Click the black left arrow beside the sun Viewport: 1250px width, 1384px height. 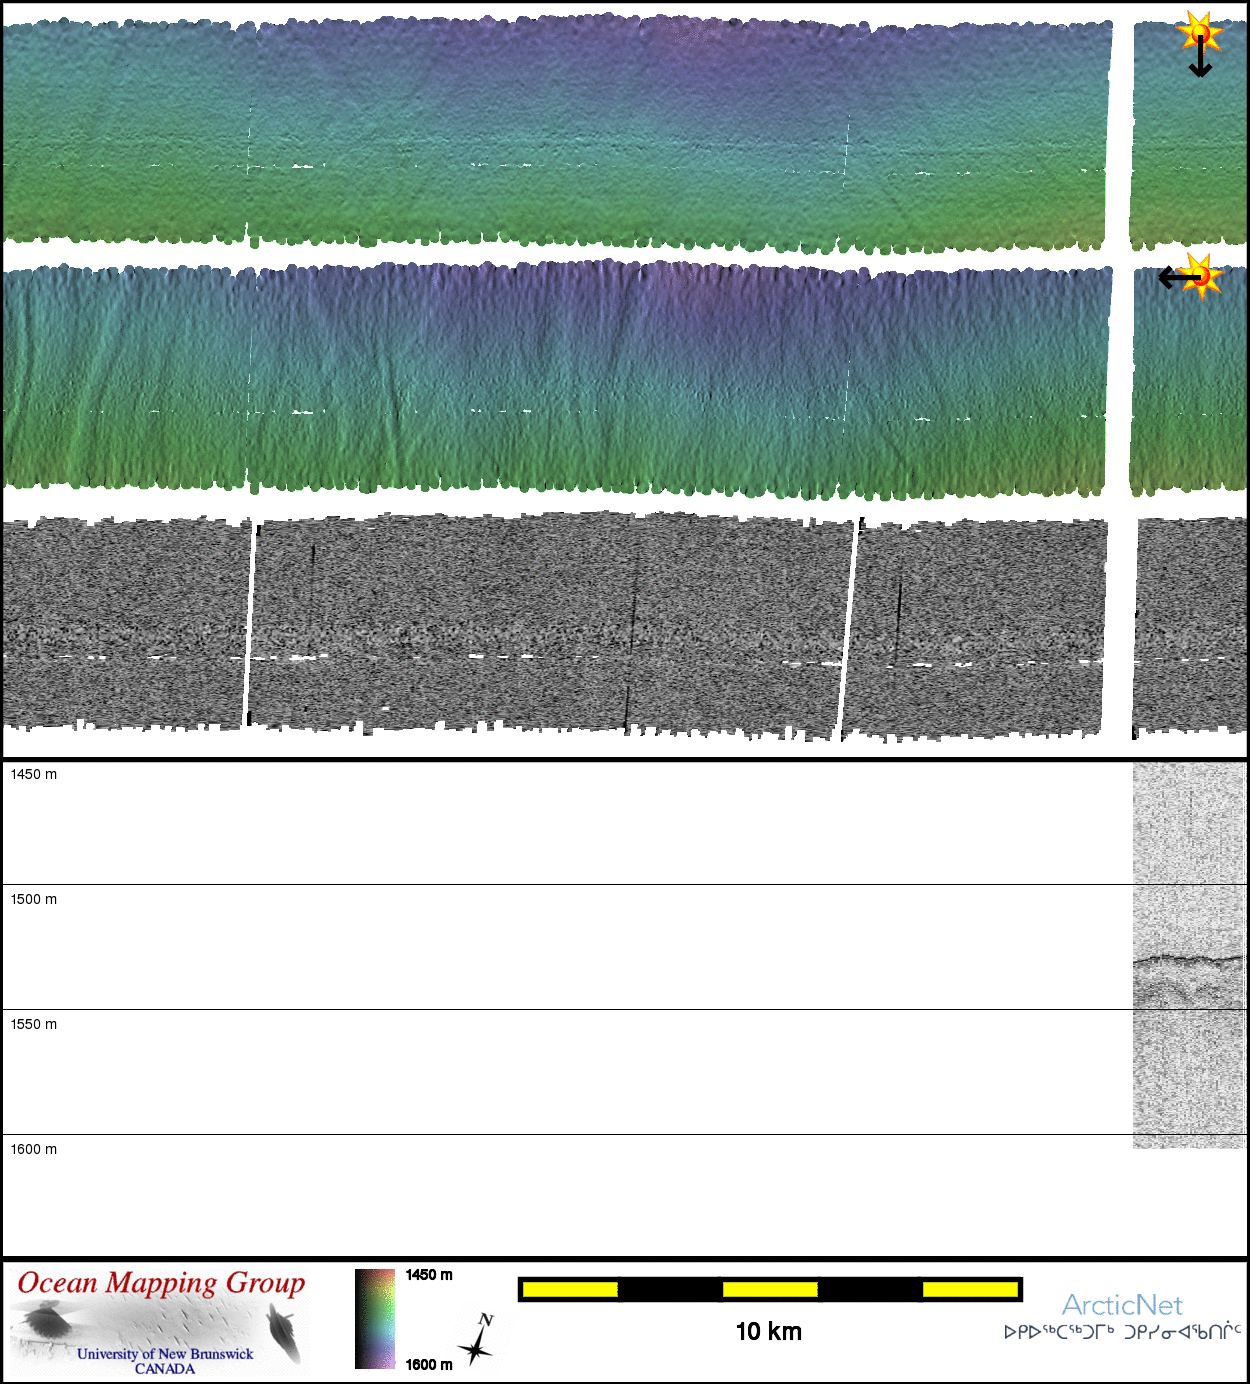[1173, 277]
